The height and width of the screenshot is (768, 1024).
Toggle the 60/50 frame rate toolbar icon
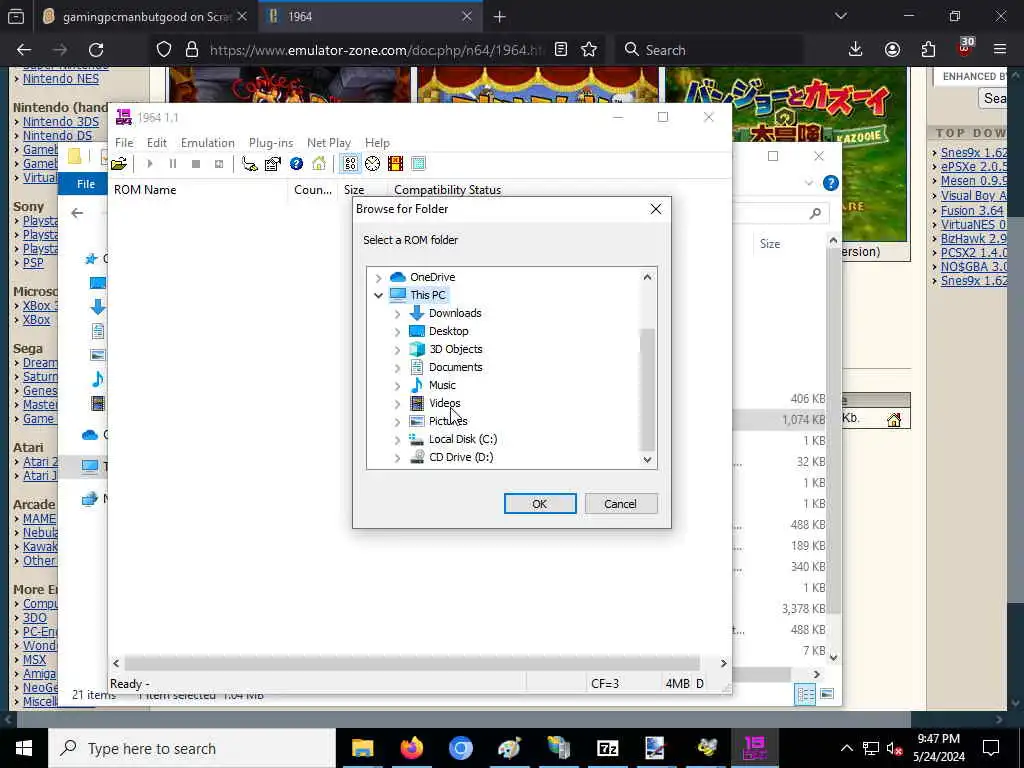tap(350, 164)
